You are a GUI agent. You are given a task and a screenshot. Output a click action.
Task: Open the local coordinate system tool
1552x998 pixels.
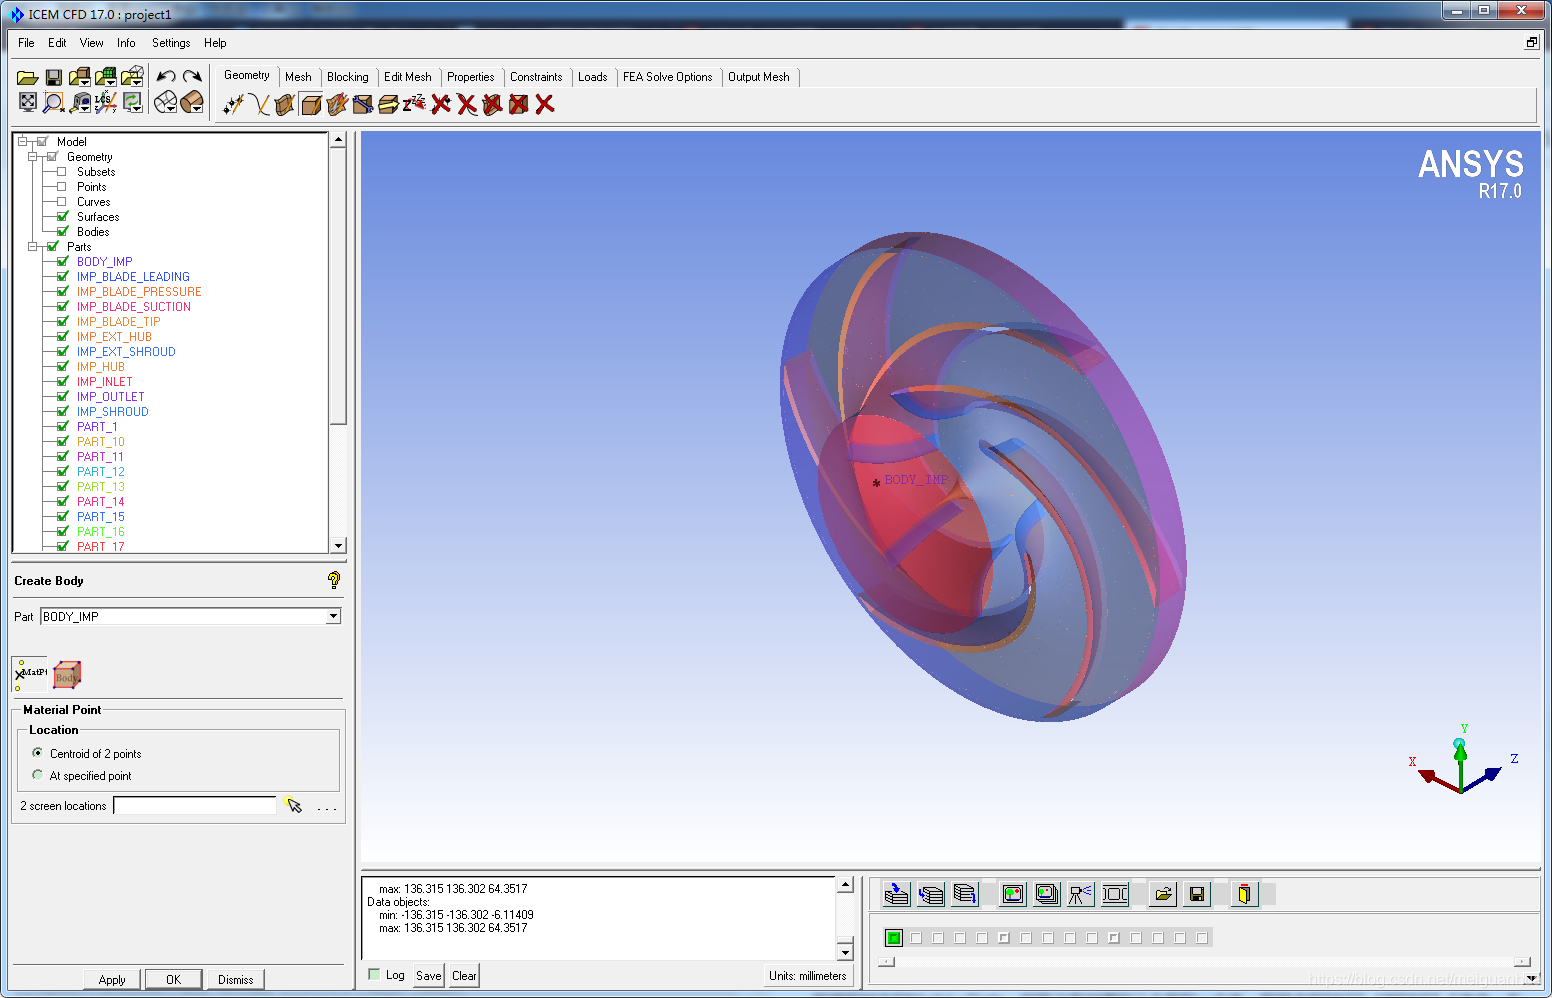106,102
